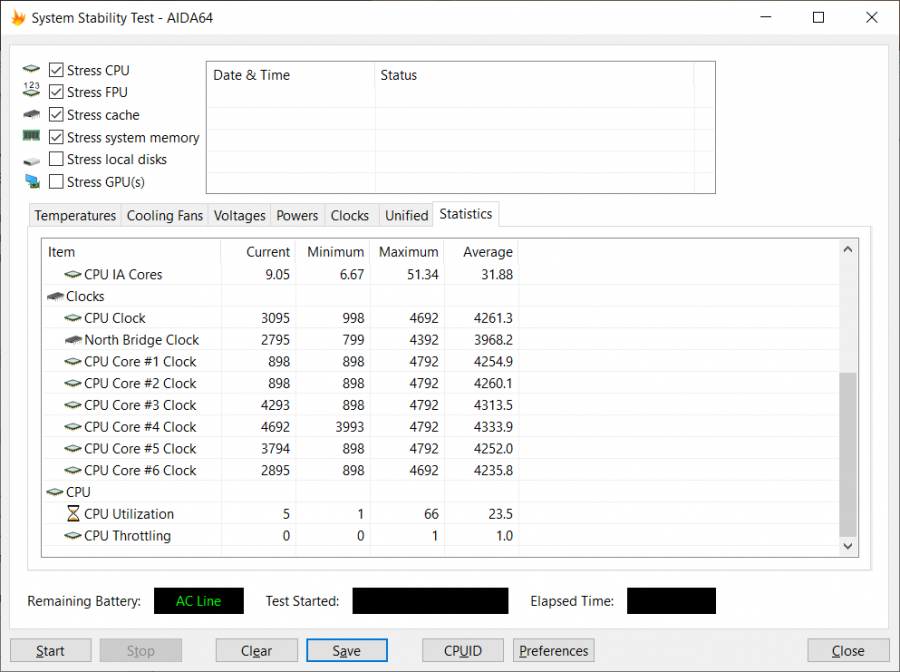This screenshot has width=900, height=672.
Task: Click the AIDA64 flame icon in title bar
Action: pos(18,18)
